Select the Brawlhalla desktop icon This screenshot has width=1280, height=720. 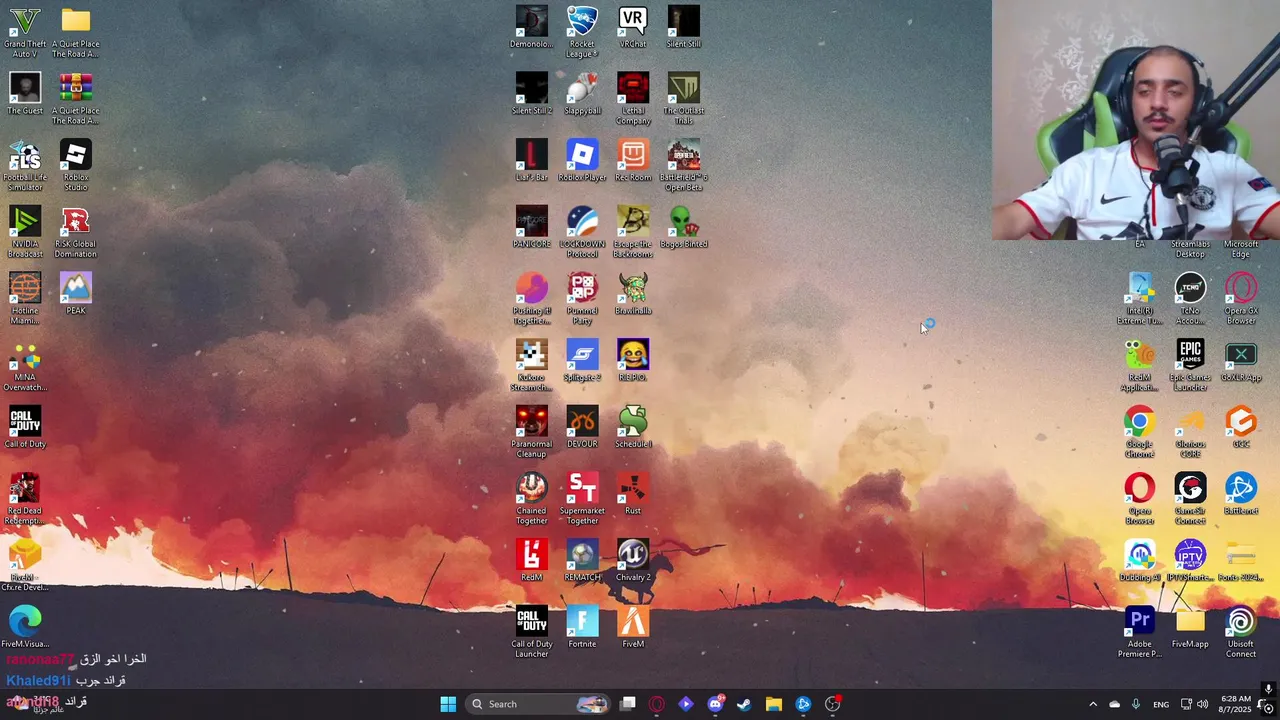pyautogui.click(x=633, y=294)
